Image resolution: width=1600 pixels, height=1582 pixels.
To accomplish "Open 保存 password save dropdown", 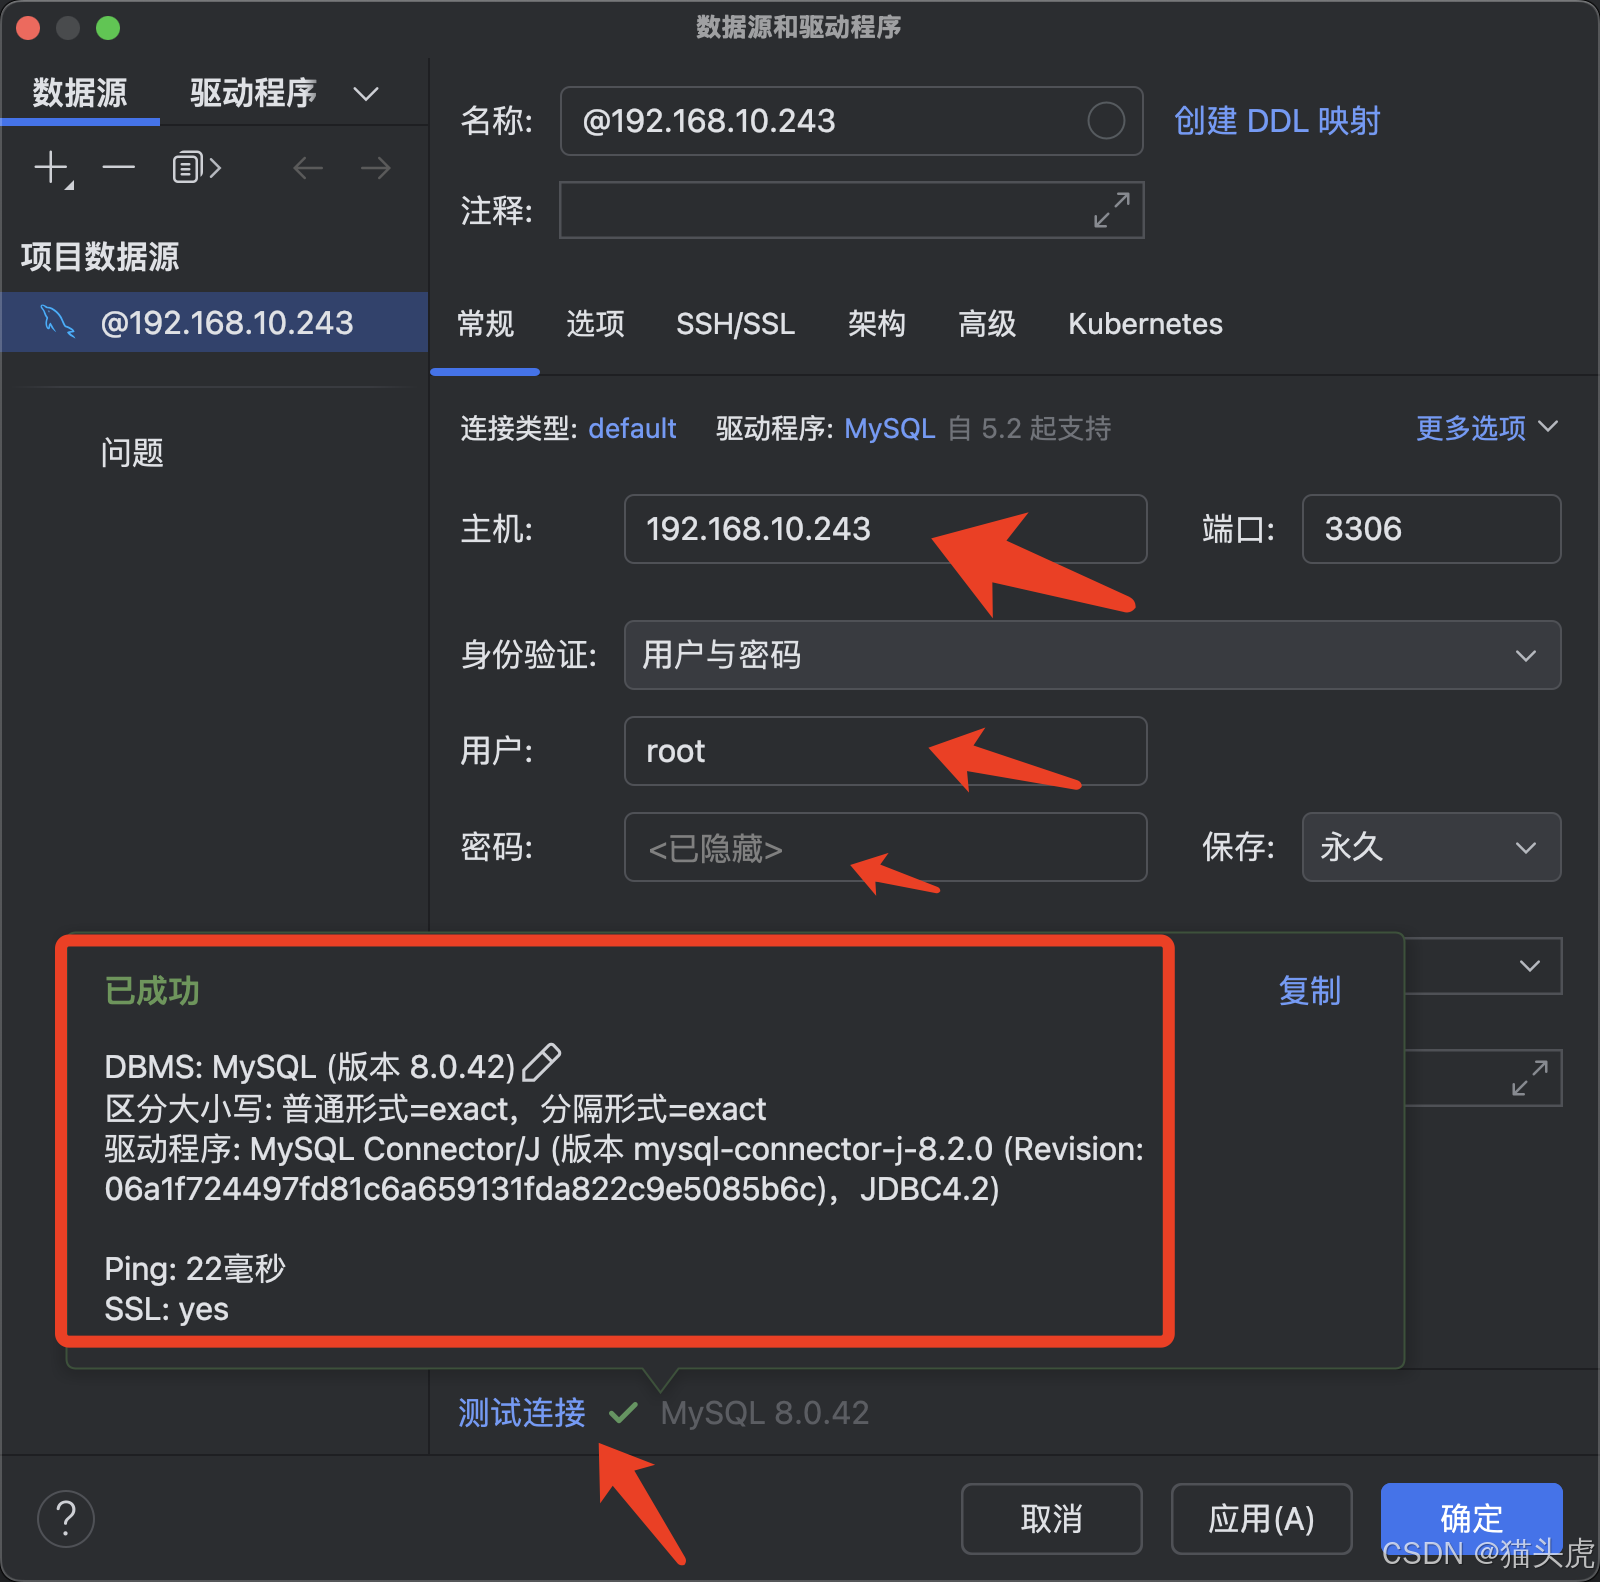I will pyautogui.click(x=1431, y=847).
